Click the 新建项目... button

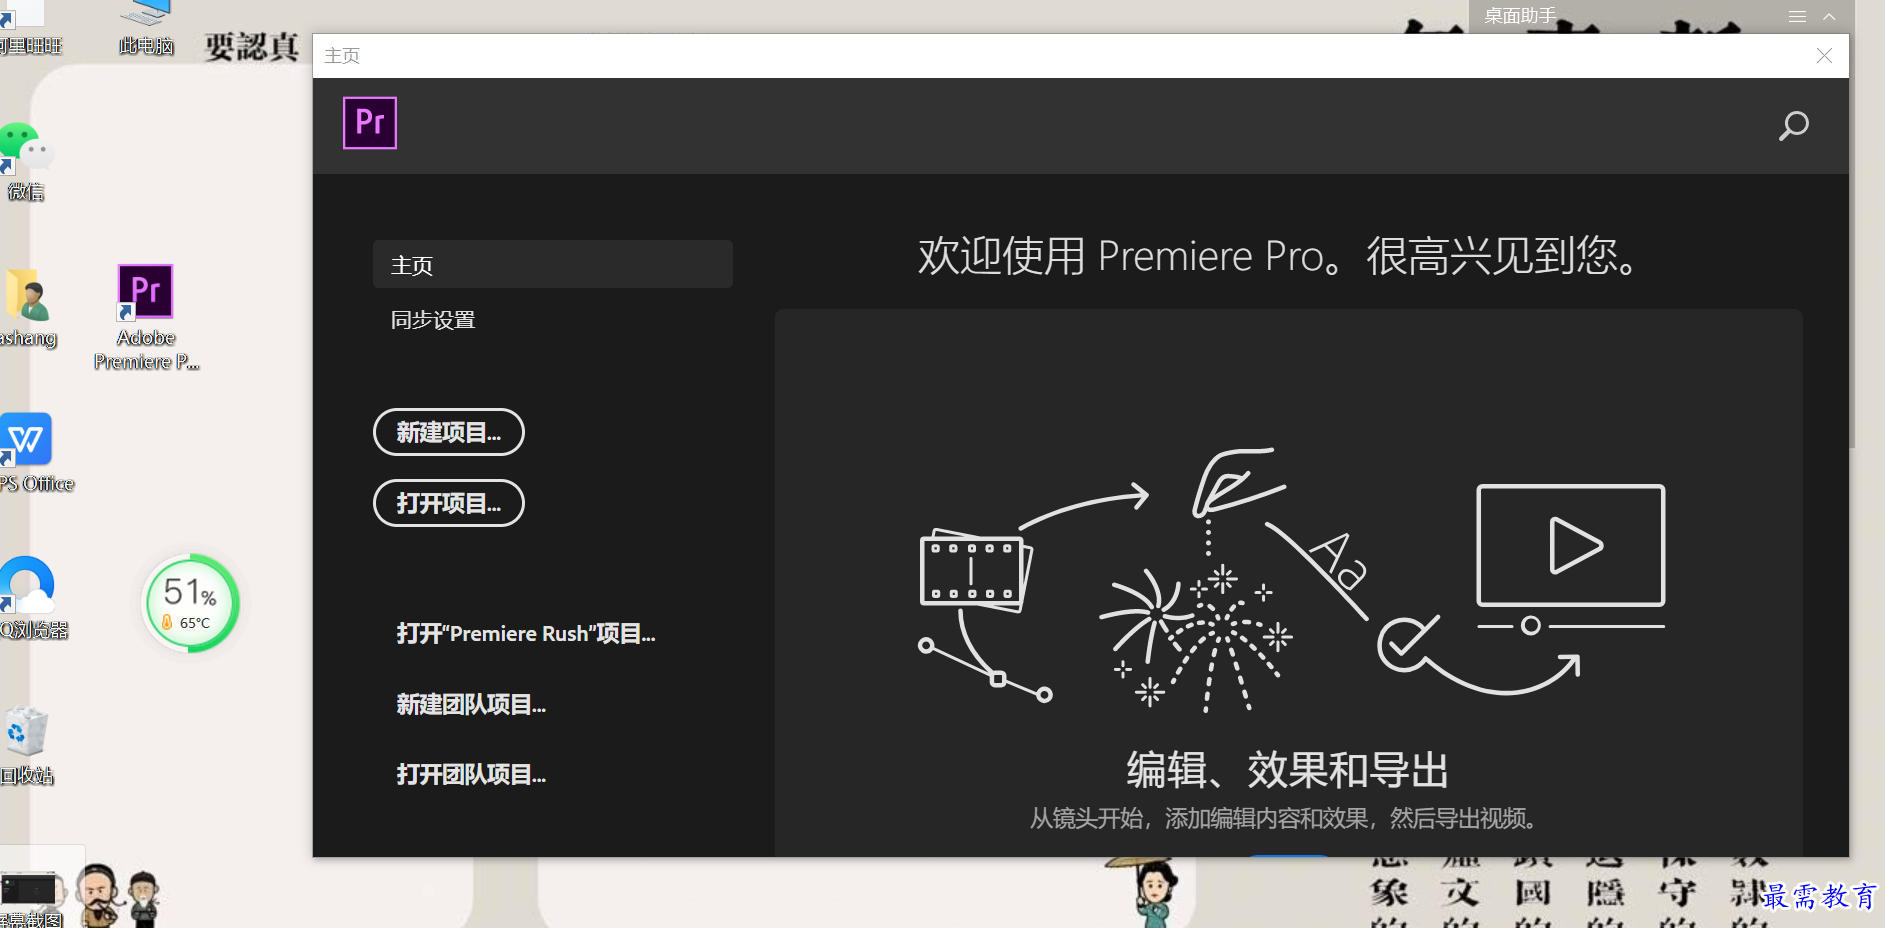pos(449,432)
